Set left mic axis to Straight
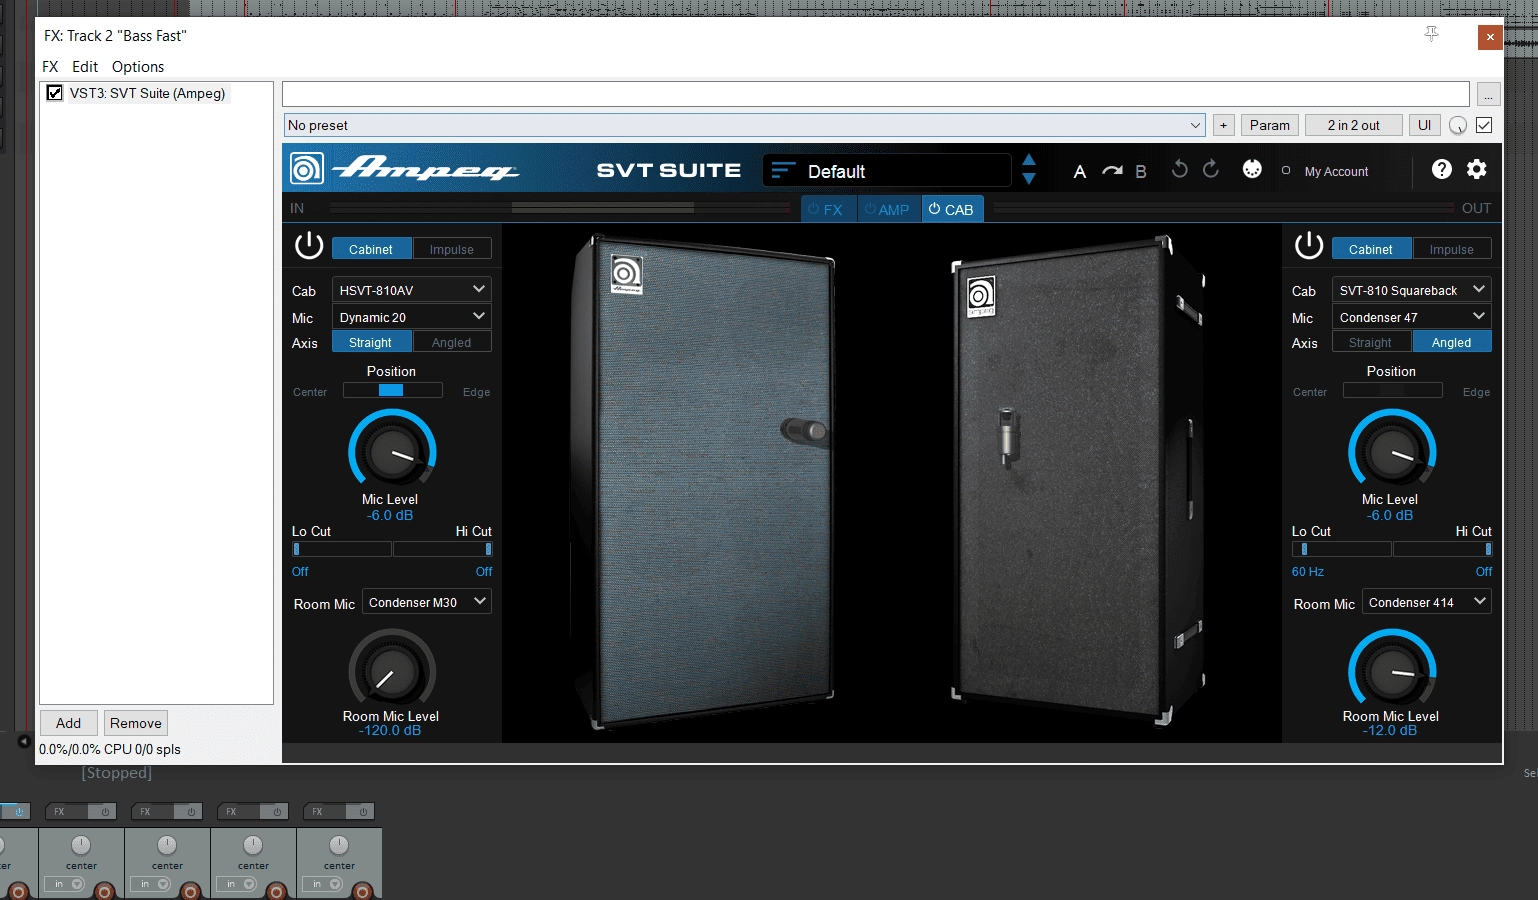The width and height of the screenshot is (1538, 900). pyautogui.click(x=371, y=342)
